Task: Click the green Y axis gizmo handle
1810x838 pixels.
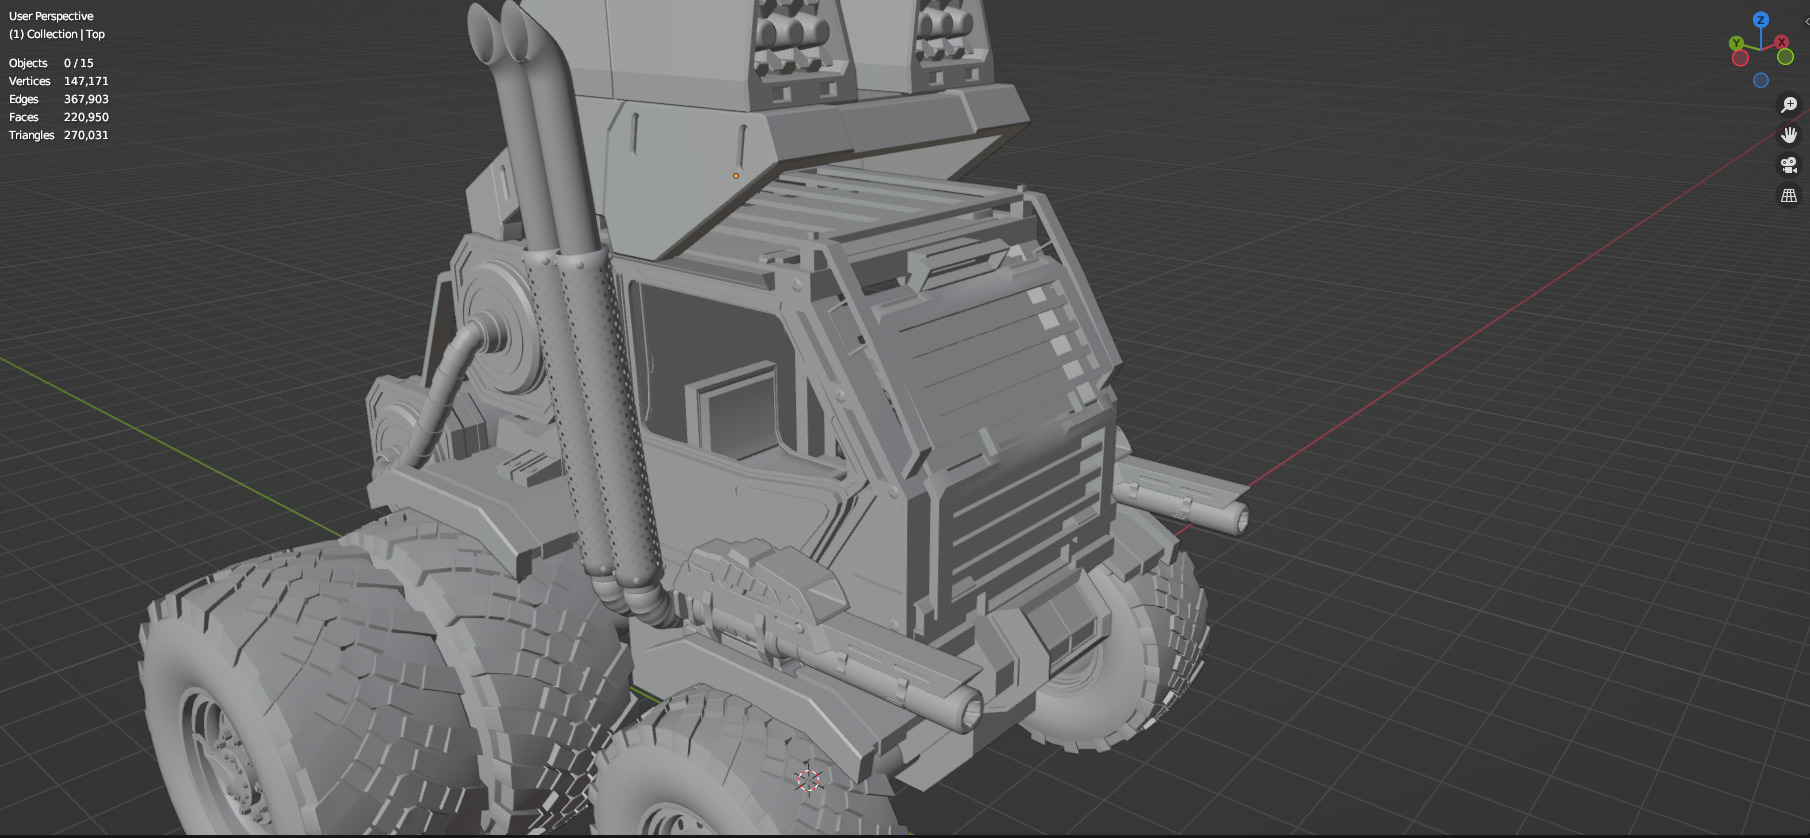Action: click(1737, 43)
